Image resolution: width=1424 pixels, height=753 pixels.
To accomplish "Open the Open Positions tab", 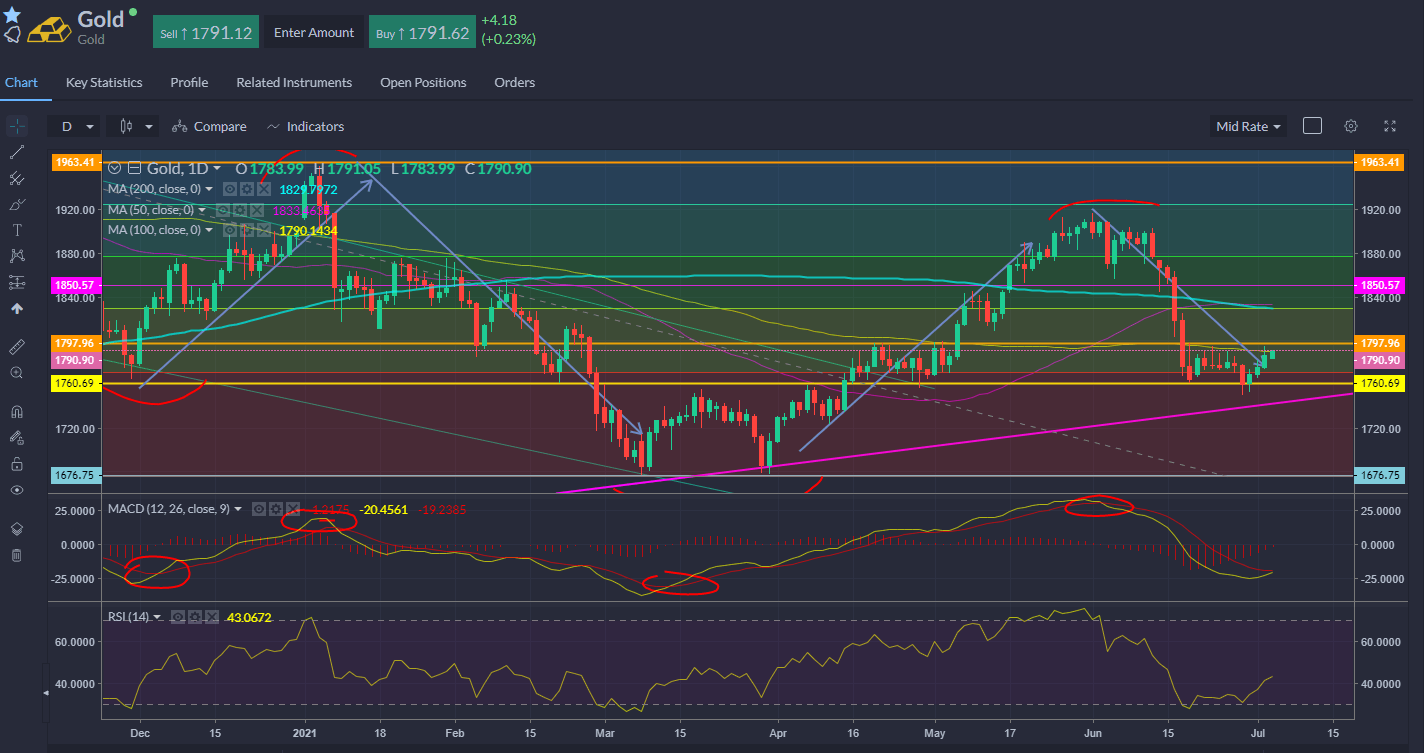I will tap(423, 83).
